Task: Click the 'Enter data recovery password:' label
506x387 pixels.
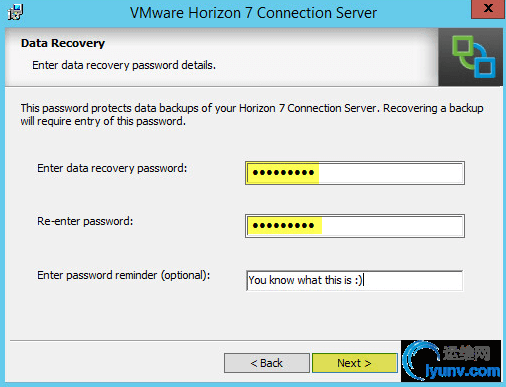Action: tap(112, 168)
